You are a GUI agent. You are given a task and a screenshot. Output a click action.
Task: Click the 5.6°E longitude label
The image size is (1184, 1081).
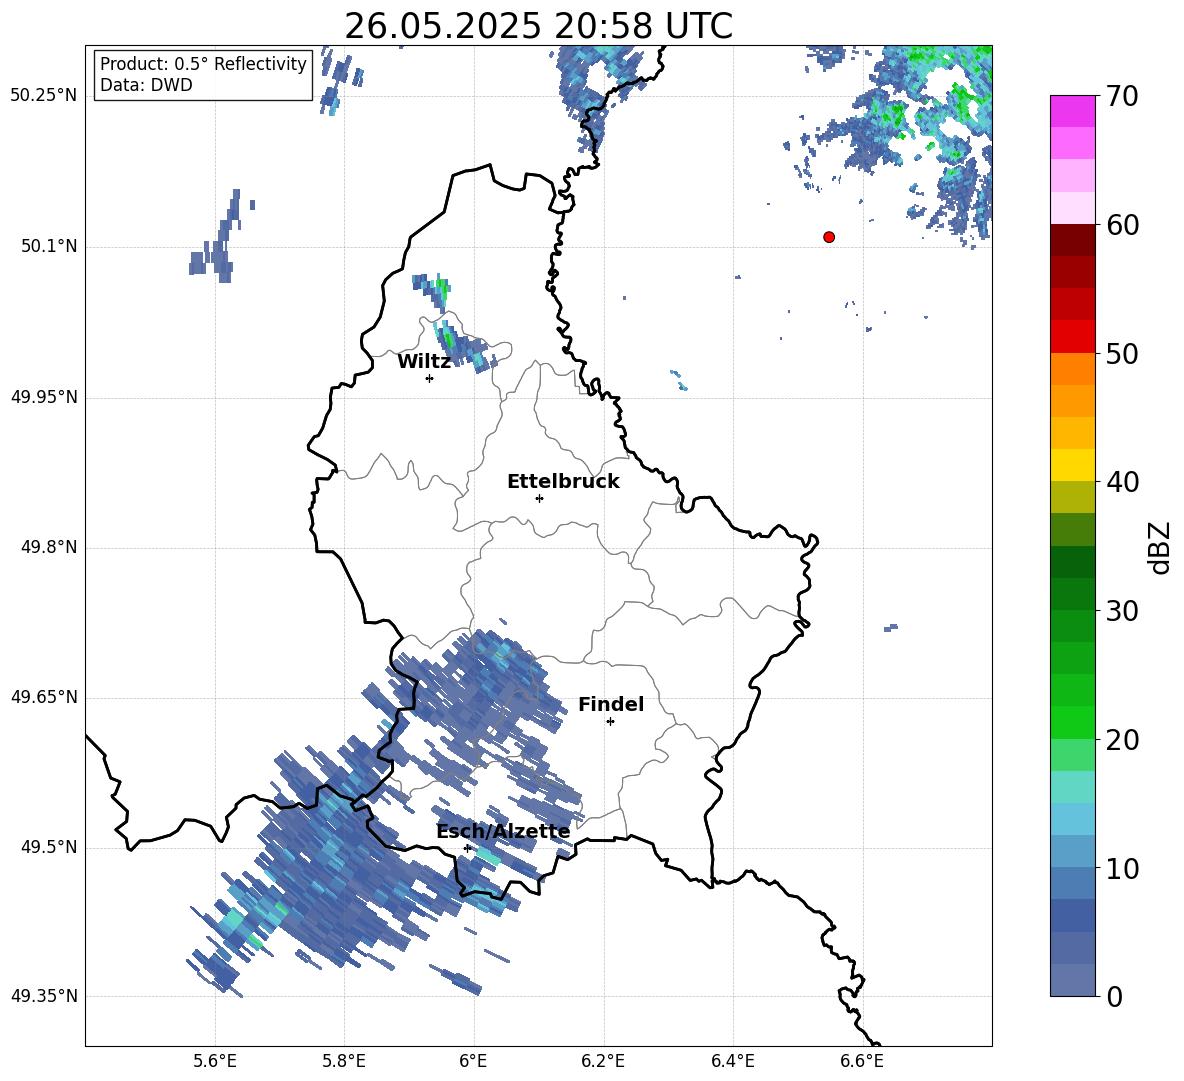215,1061
